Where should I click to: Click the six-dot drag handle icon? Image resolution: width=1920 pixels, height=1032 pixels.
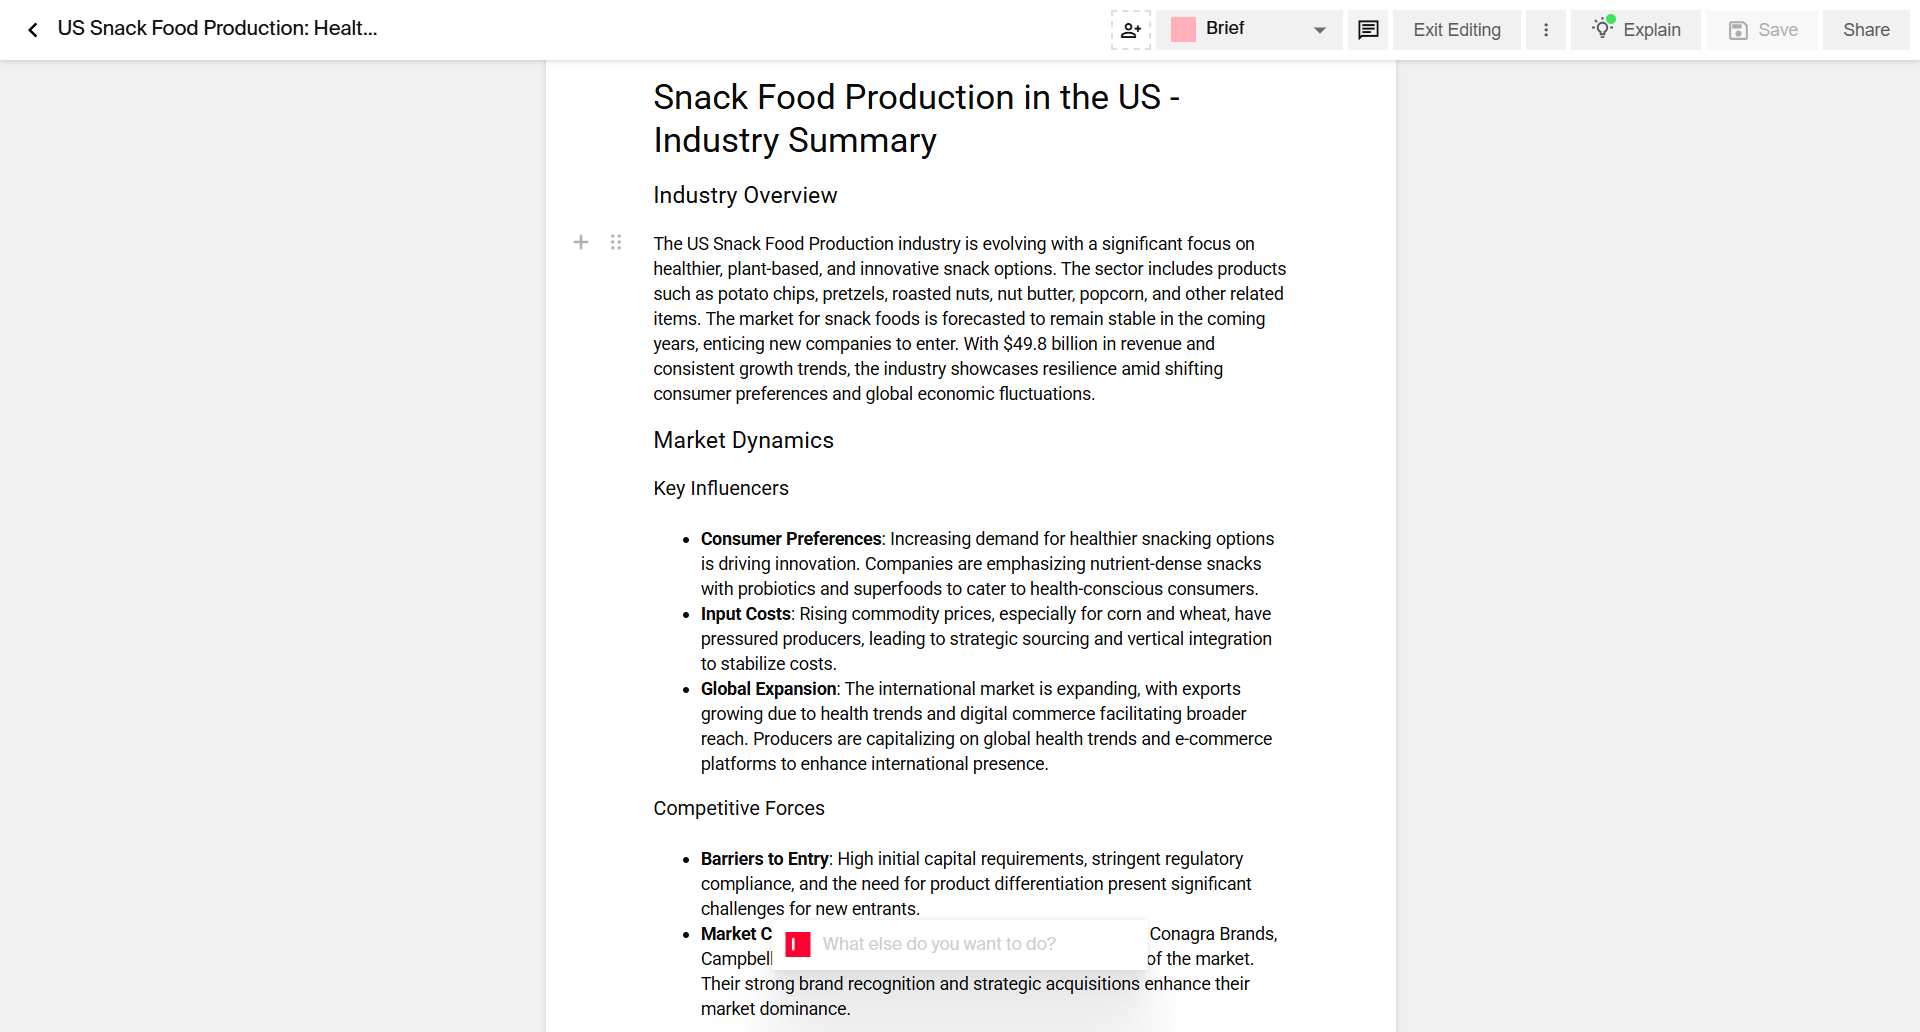[615, 242]
